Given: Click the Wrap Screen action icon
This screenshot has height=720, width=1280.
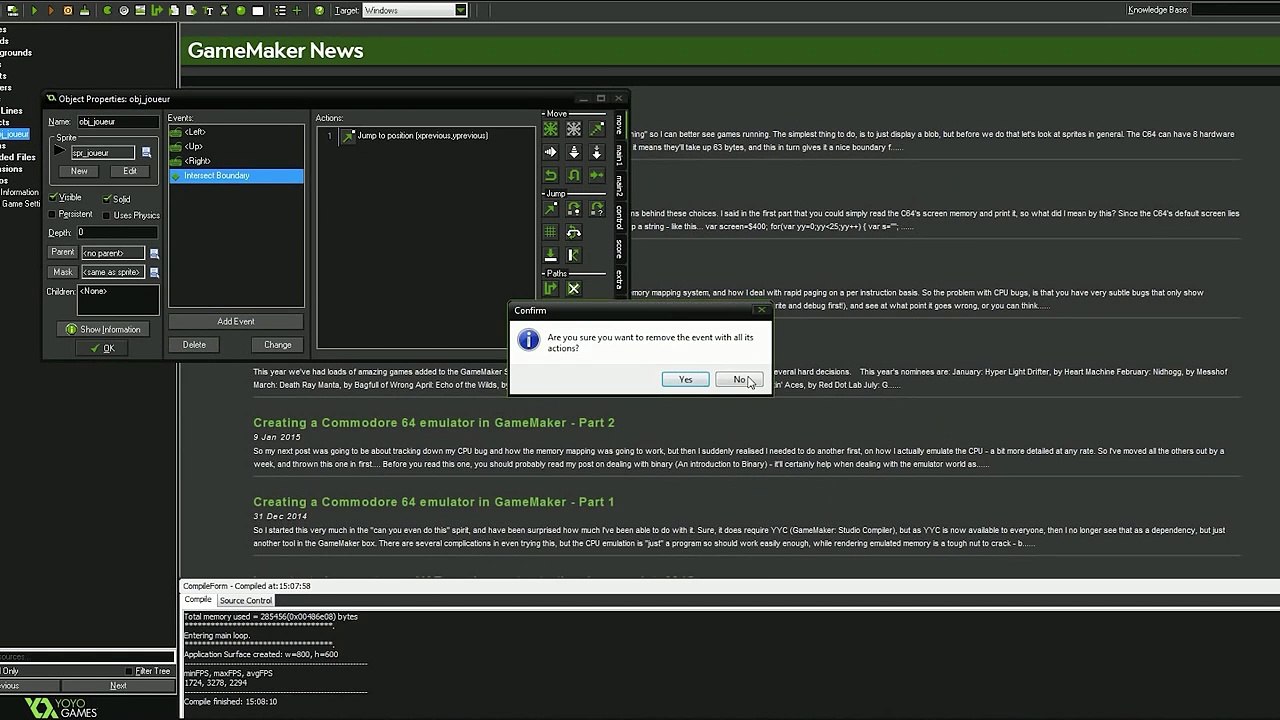Looking at the screenshot, I should click(x=573, y=232).
